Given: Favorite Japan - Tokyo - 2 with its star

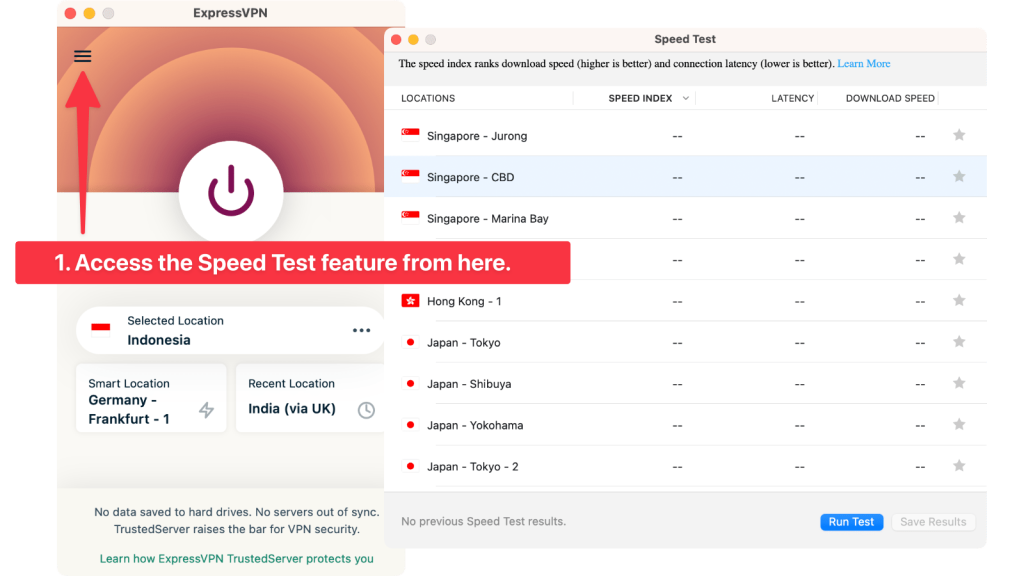Looking at the screenshot, I should coord(959,466).
